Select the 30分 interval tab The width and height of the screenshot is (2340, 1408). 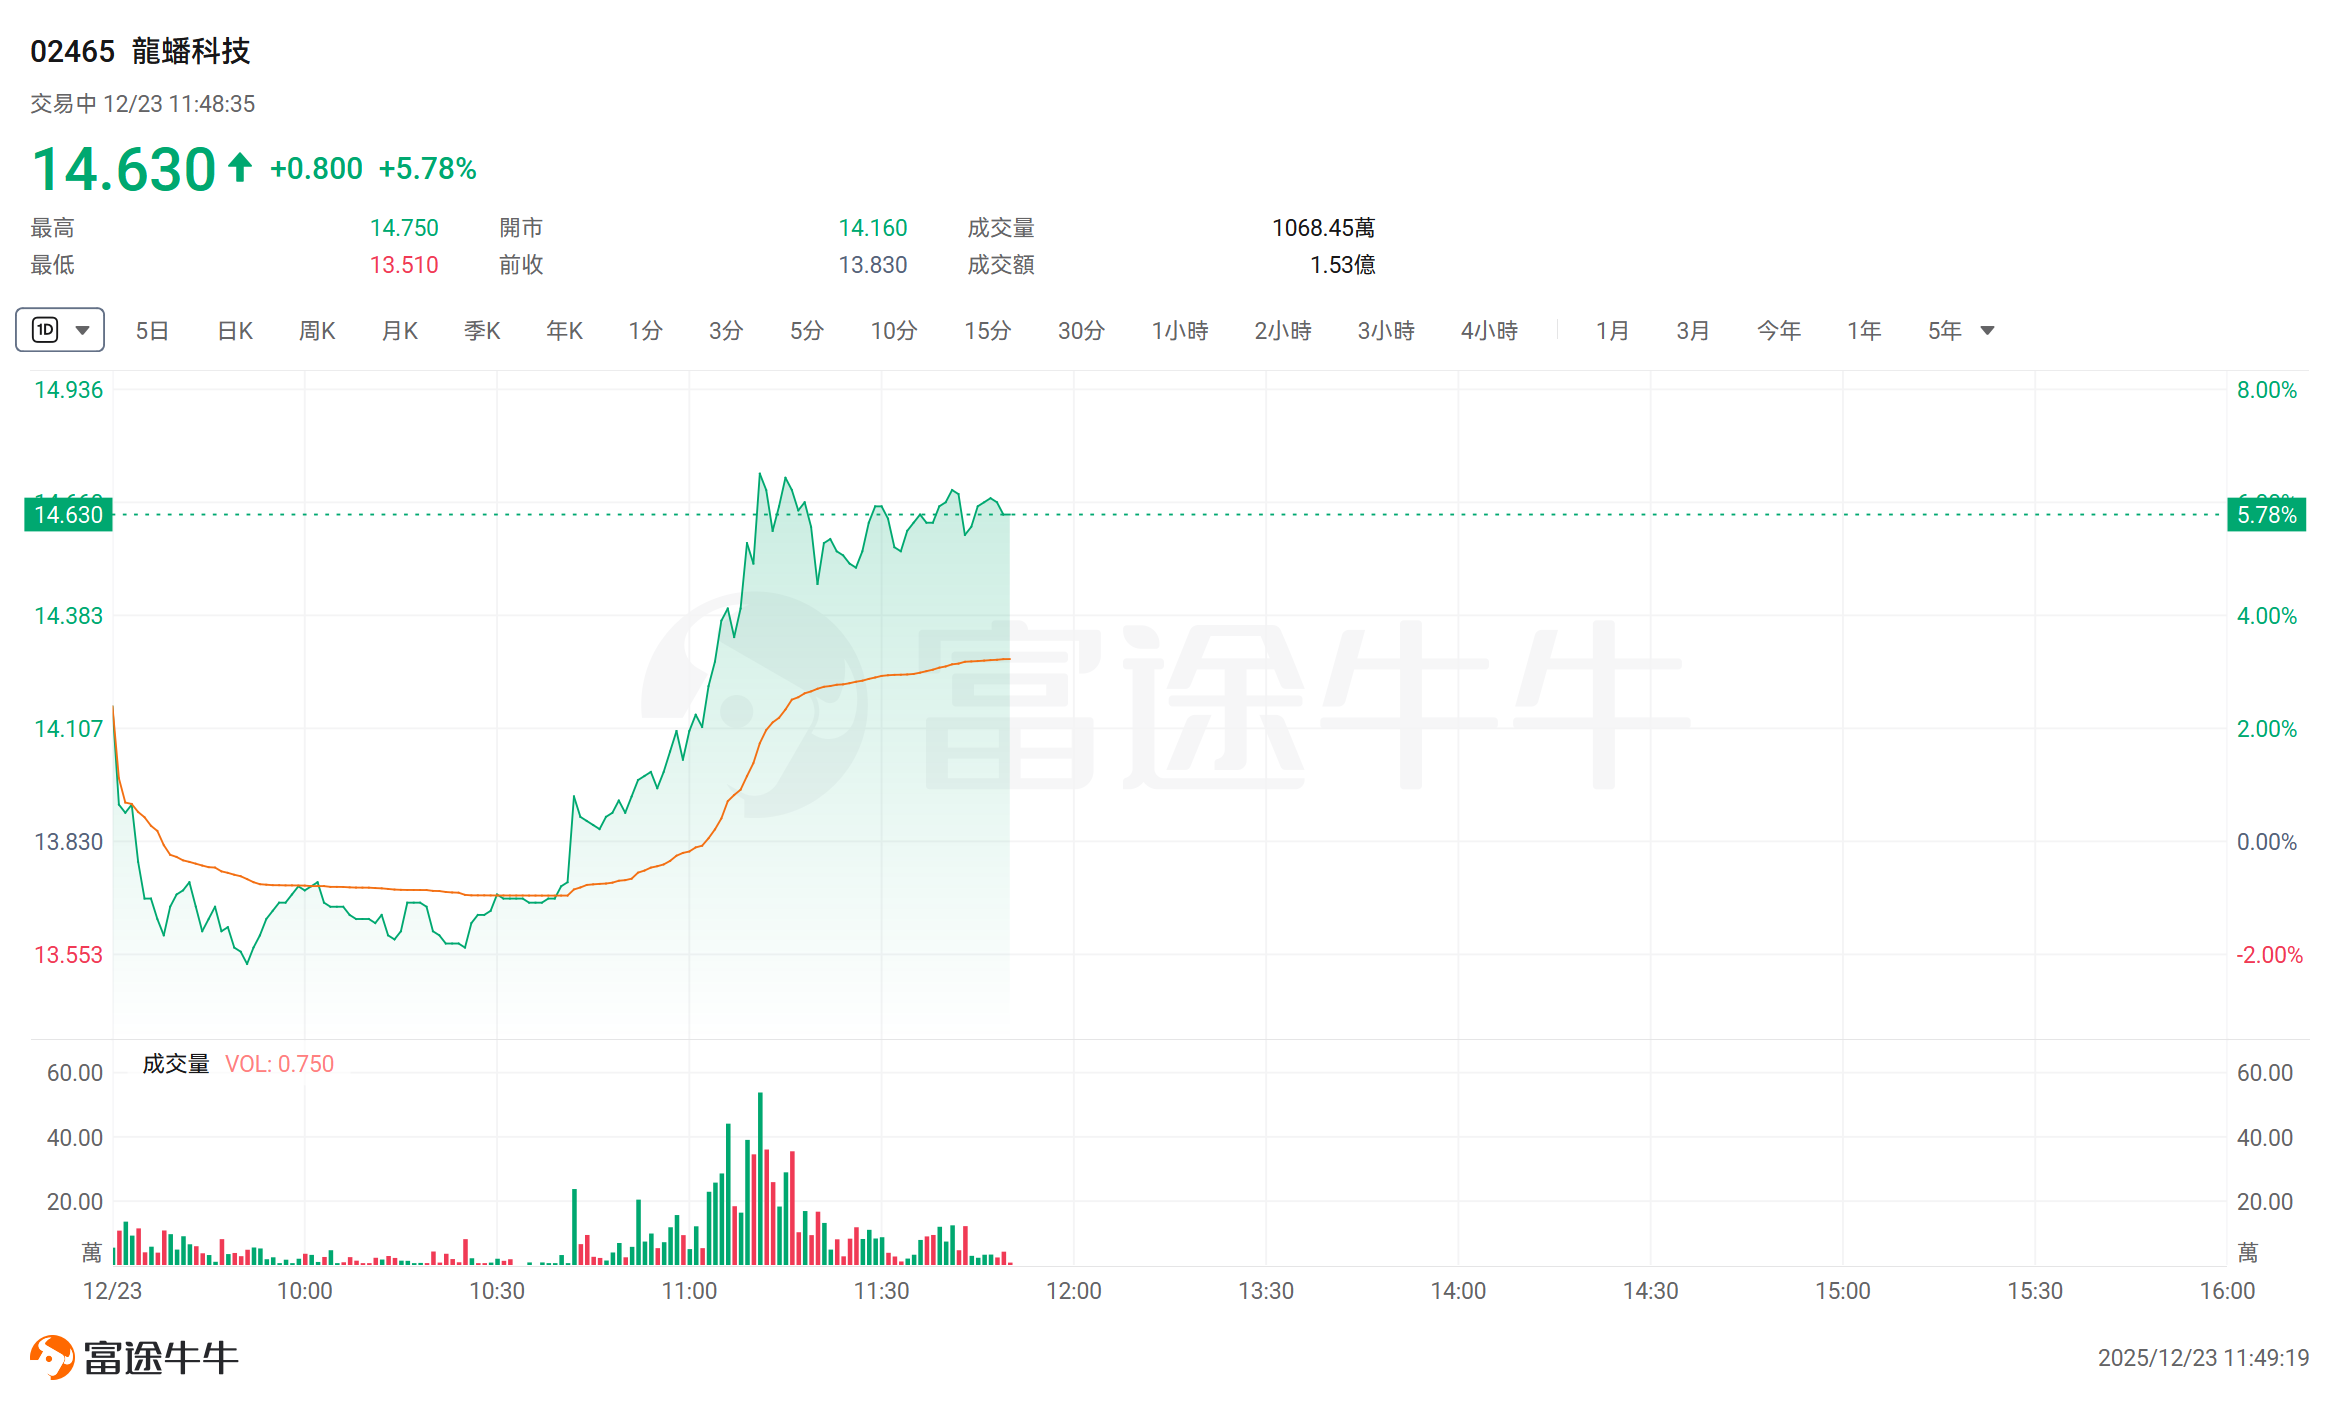(x=1081, y=331)
